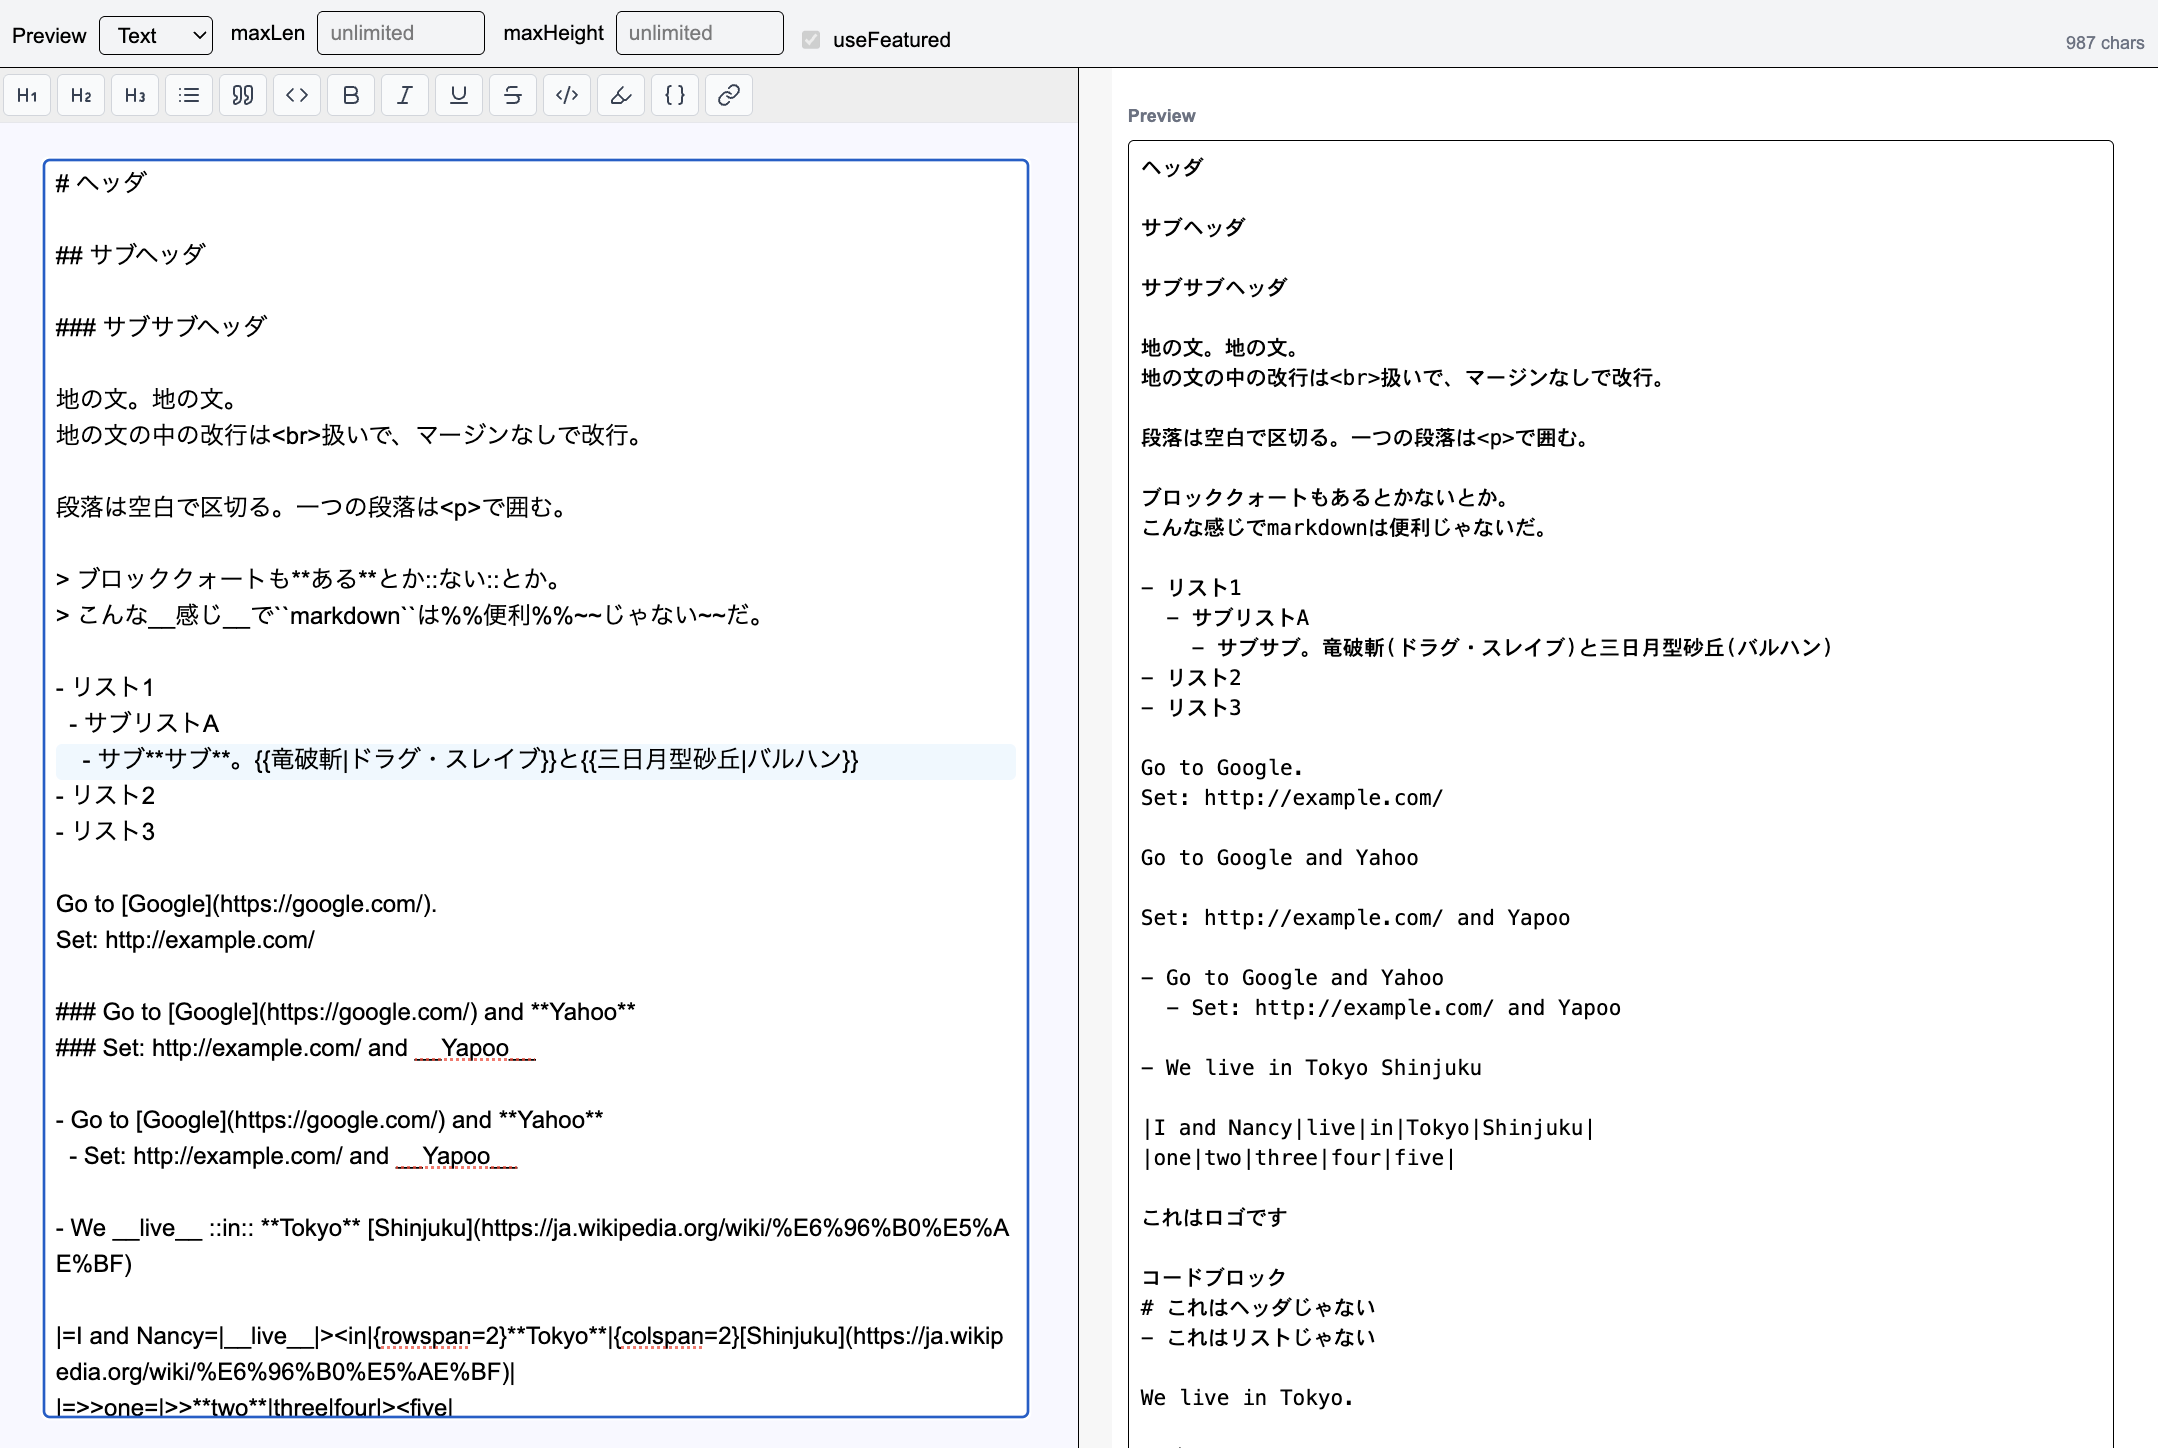Click the highlighted editor line with 竜破斬
2158x1448 pixels.
point(536,760)
